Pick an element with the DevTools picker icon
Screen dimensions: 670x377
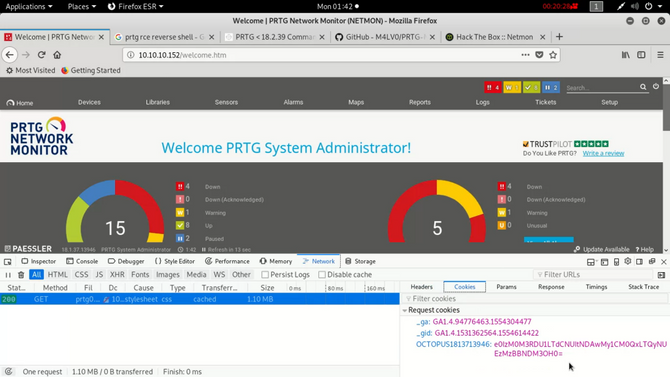point(8,261)
